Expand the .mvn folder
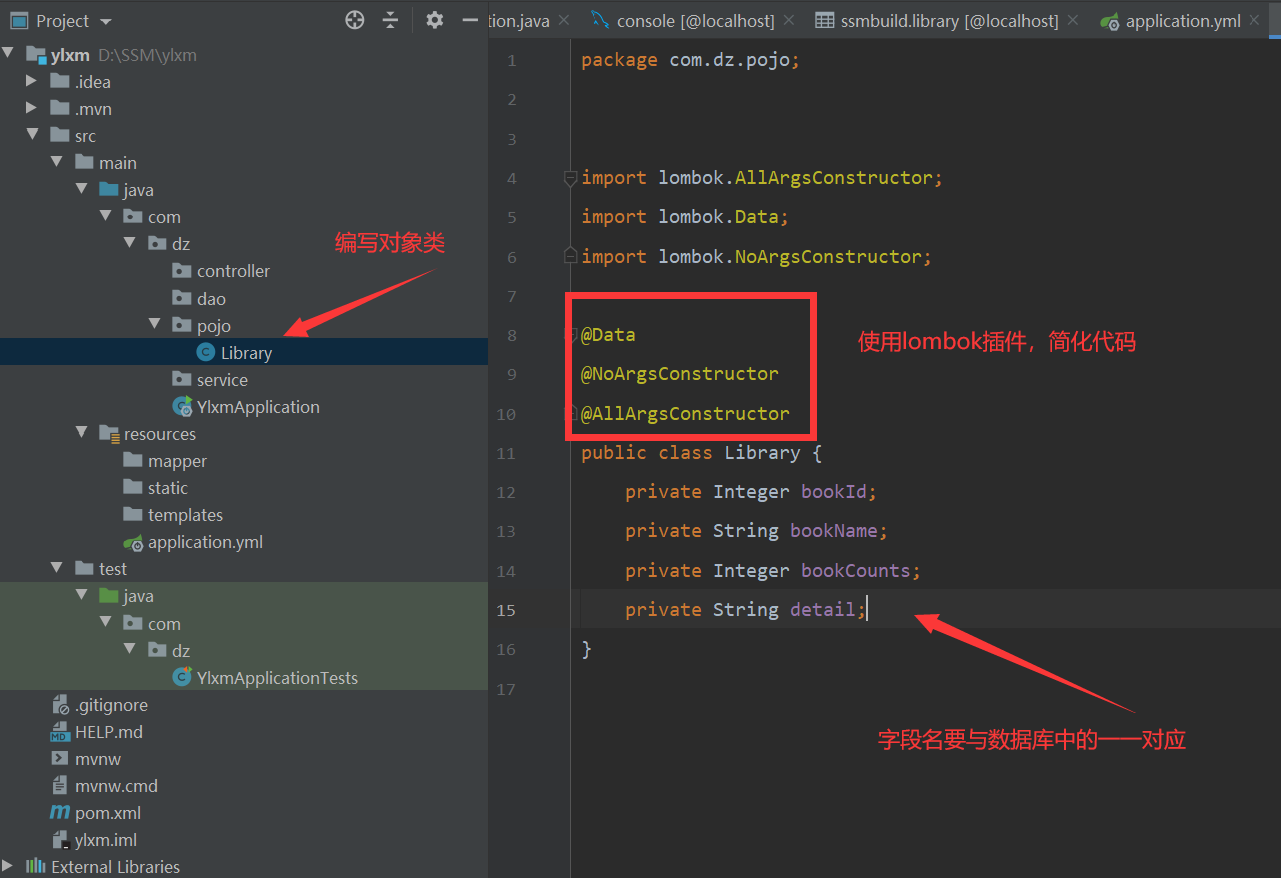 click(32, 108)
